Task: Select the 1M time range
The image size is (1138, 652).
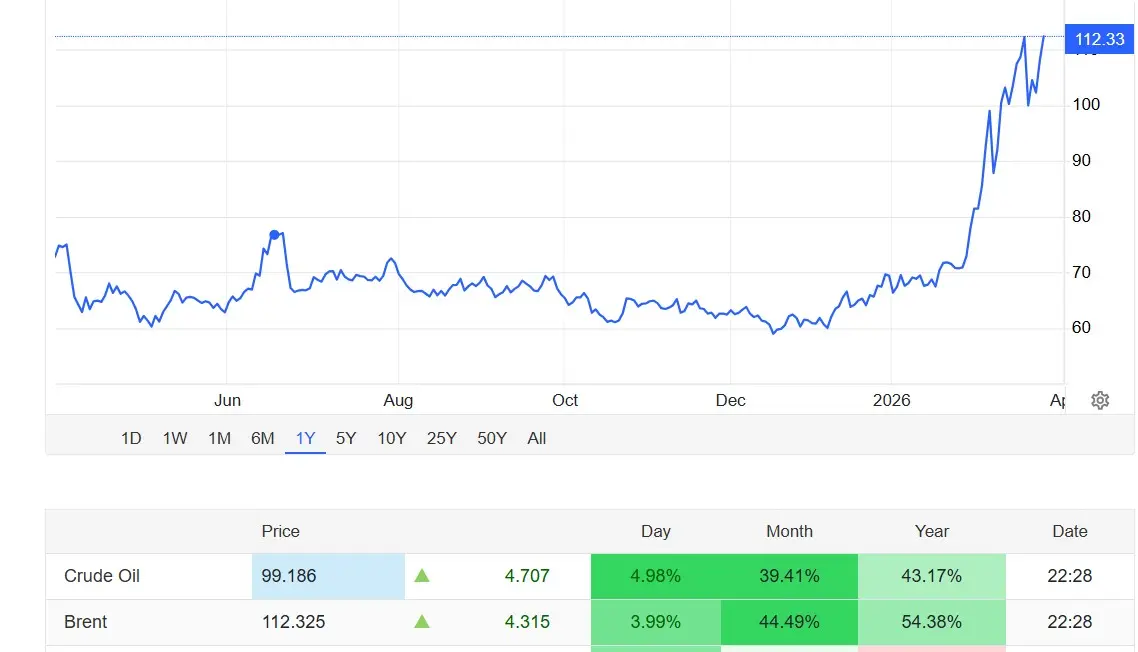Action: (219, 438)
